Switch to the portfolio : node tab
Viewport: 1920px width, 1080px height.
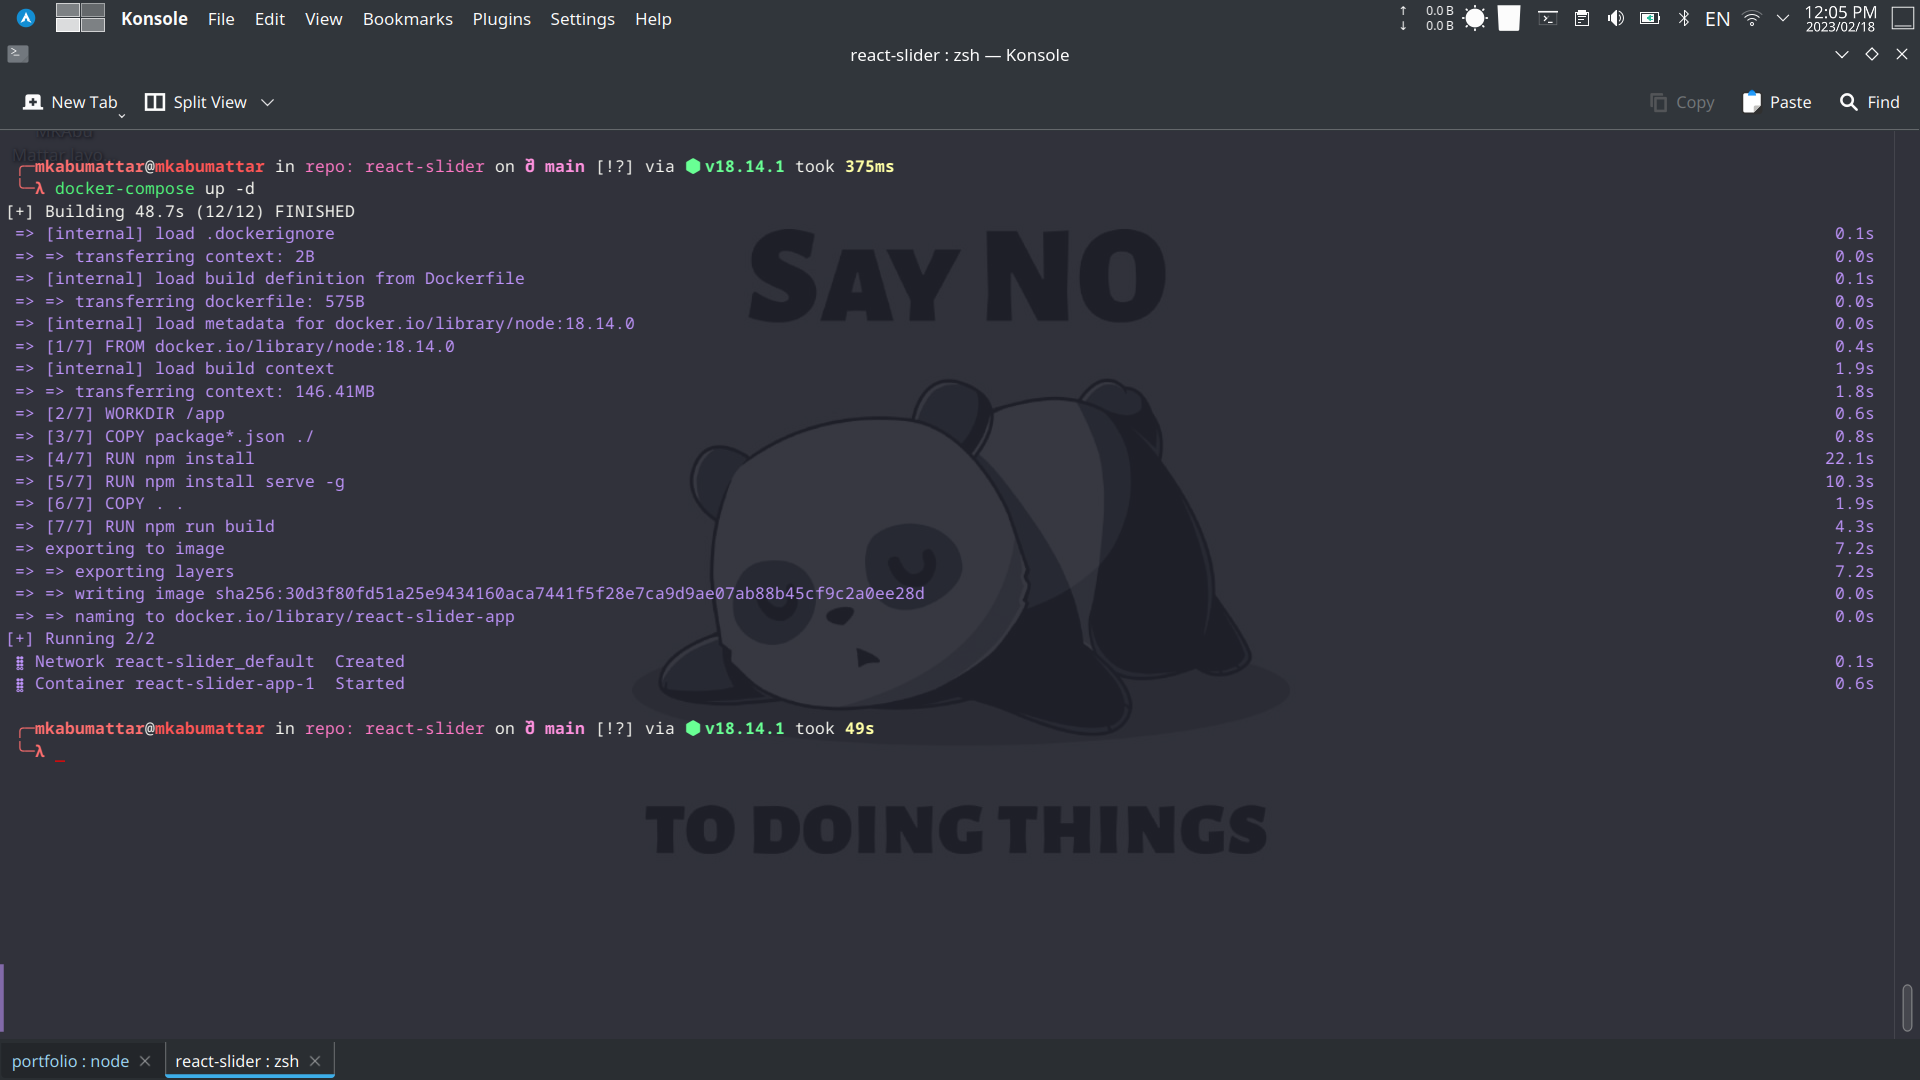pos(70,1060)
